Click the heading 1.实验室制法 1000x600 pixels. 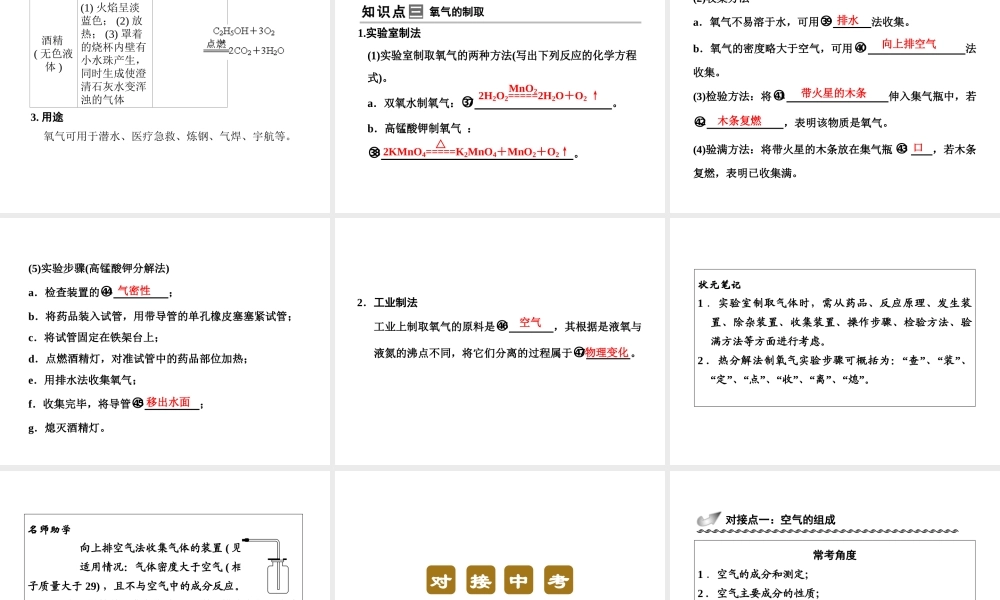pos(389,33)
